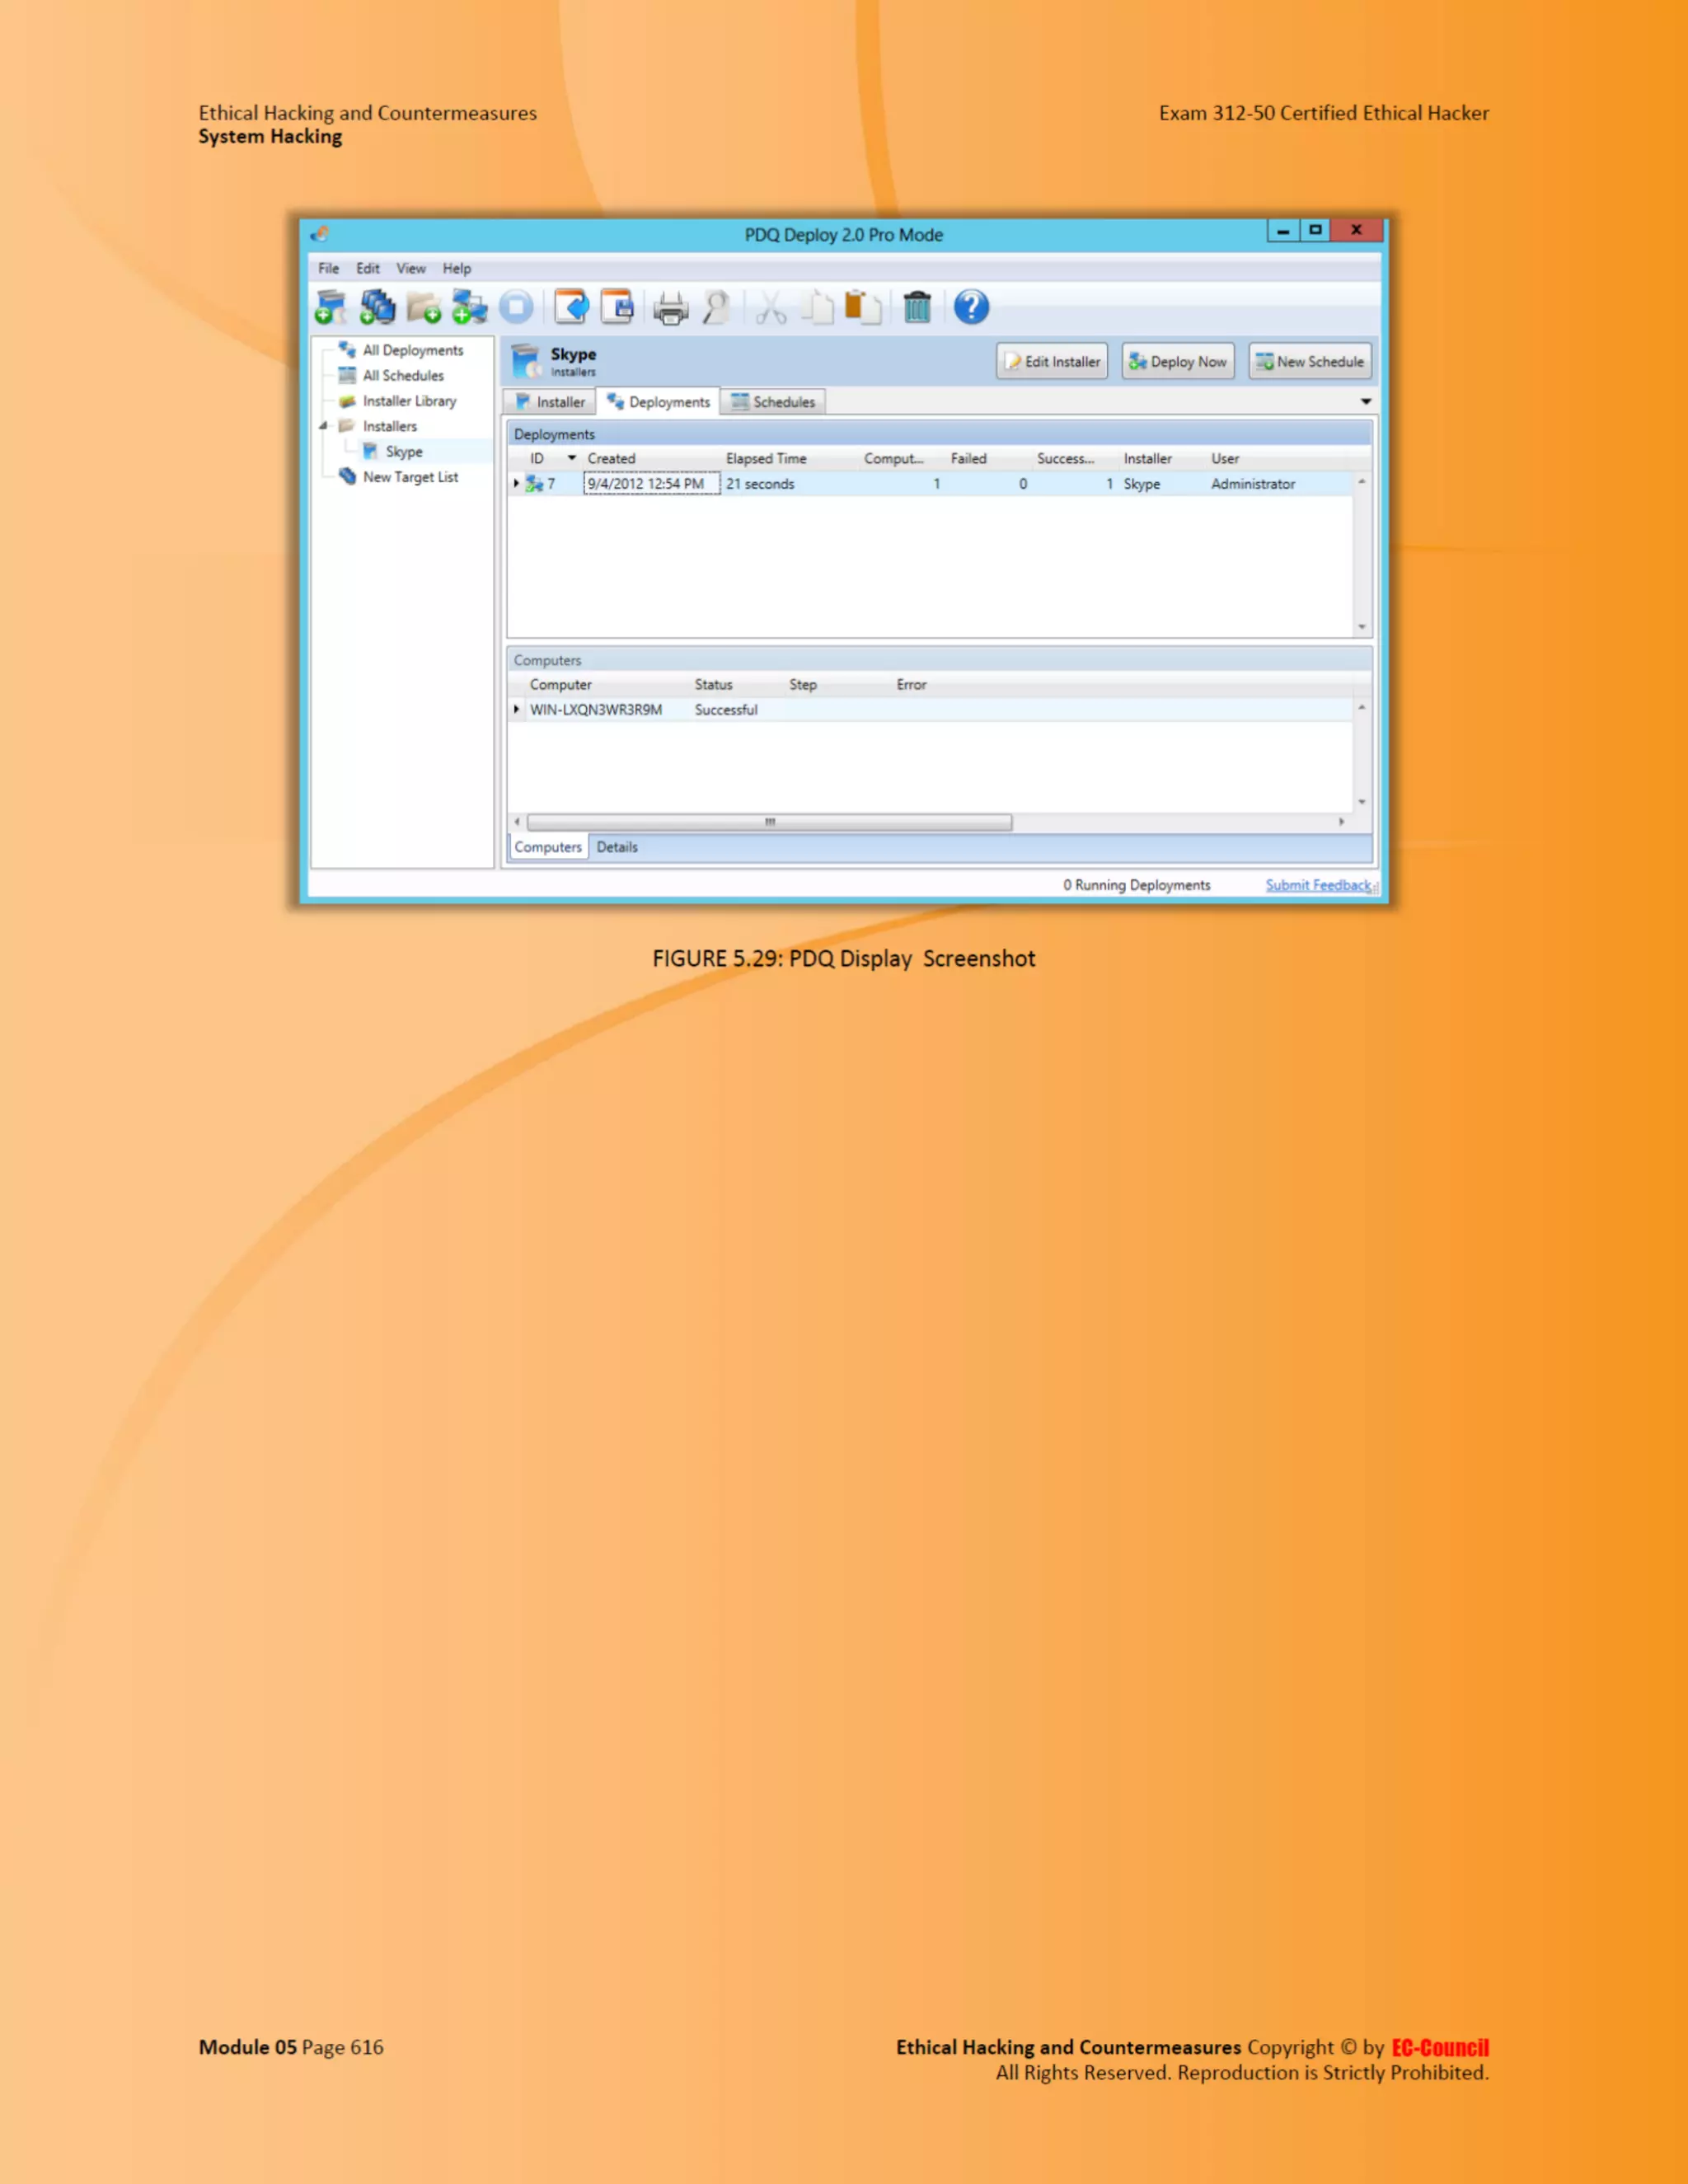Select All Deployments in the tree
Image resolution: width=1688 pixels, height=2184 pixels.
pyautogui.click(x=412, y=350)
